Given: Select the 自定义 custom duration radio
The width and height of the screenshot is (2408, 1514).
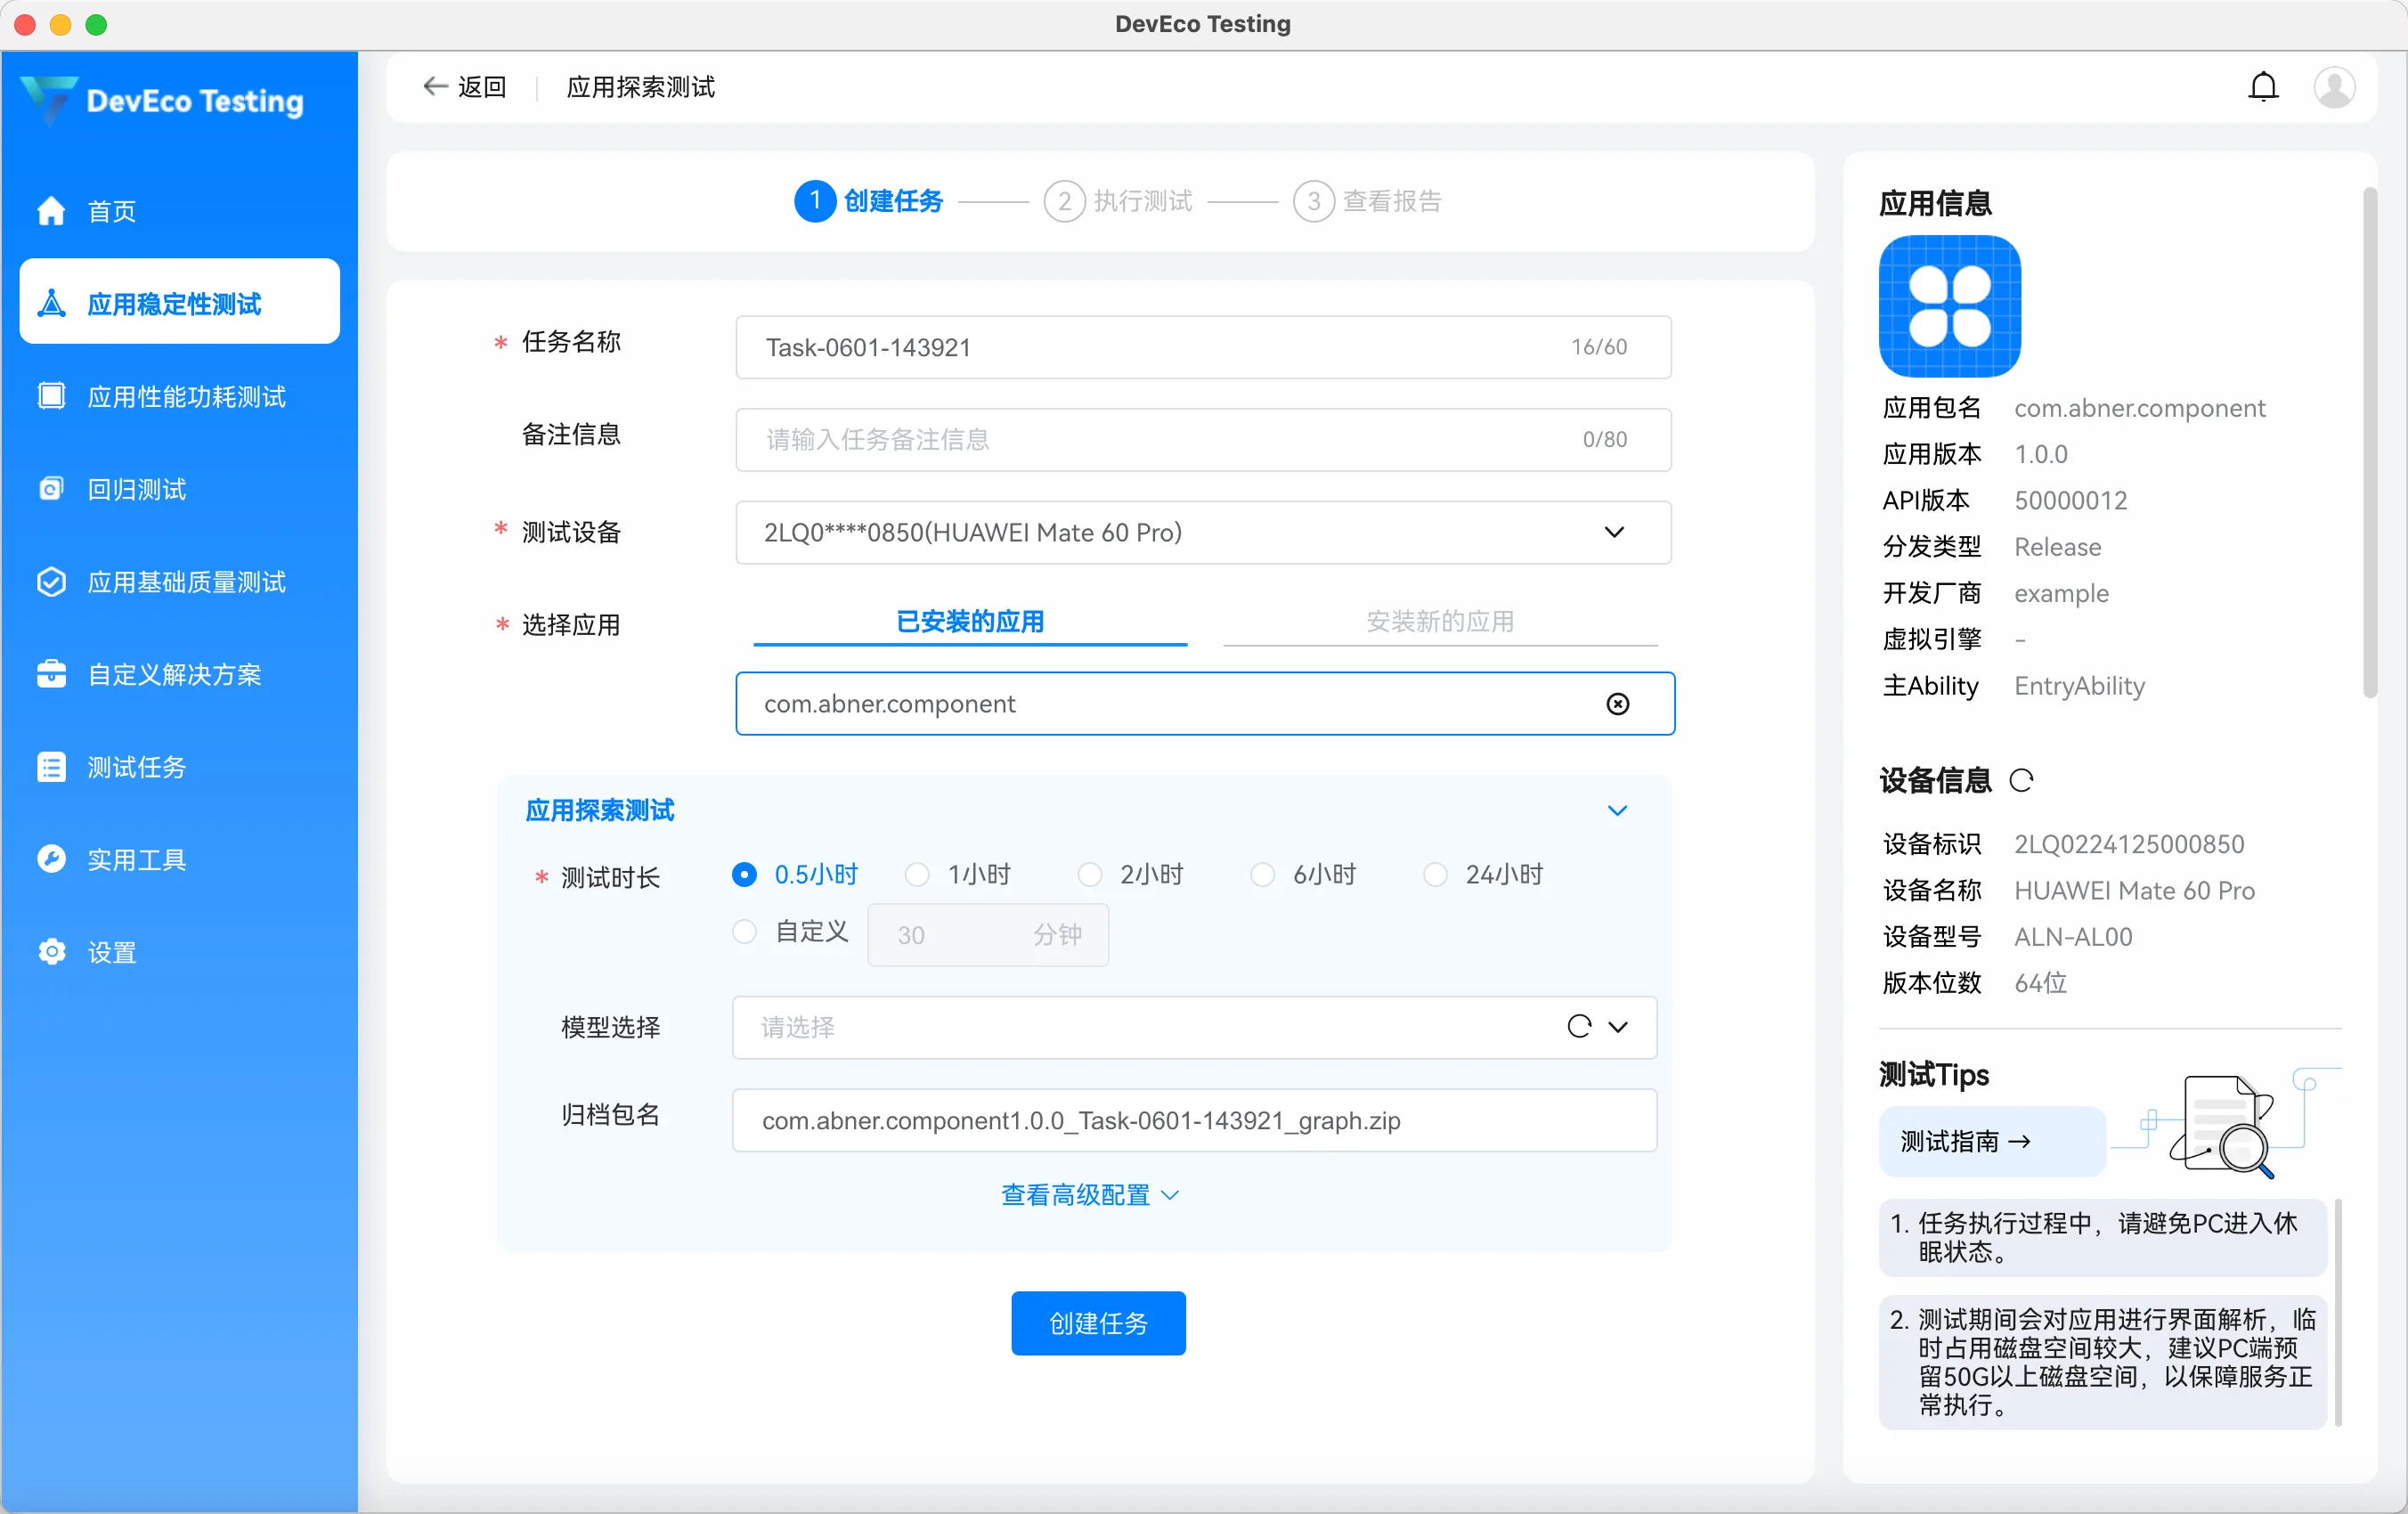Looking at the screenshot, I should click(x=744, y=932).
